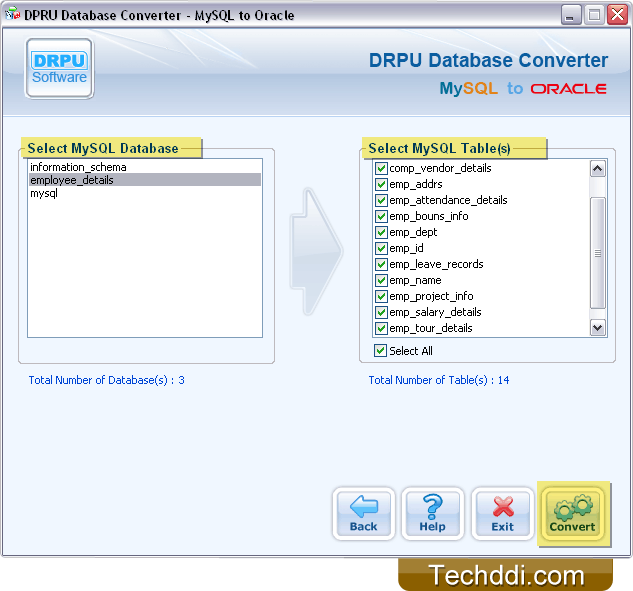The width and height of the screenshot is (633, 591).
Task: Toggle the emp_name checkbox
Action: (381, 280)
